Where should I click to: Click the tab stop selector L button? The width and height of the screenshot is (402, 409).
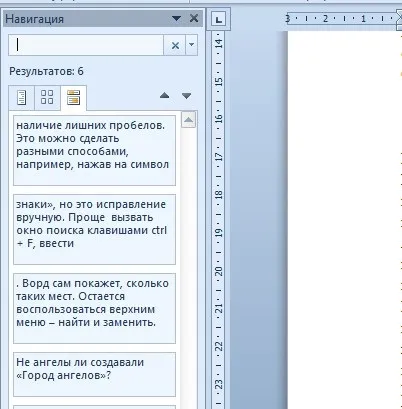(x=218, y=19)
